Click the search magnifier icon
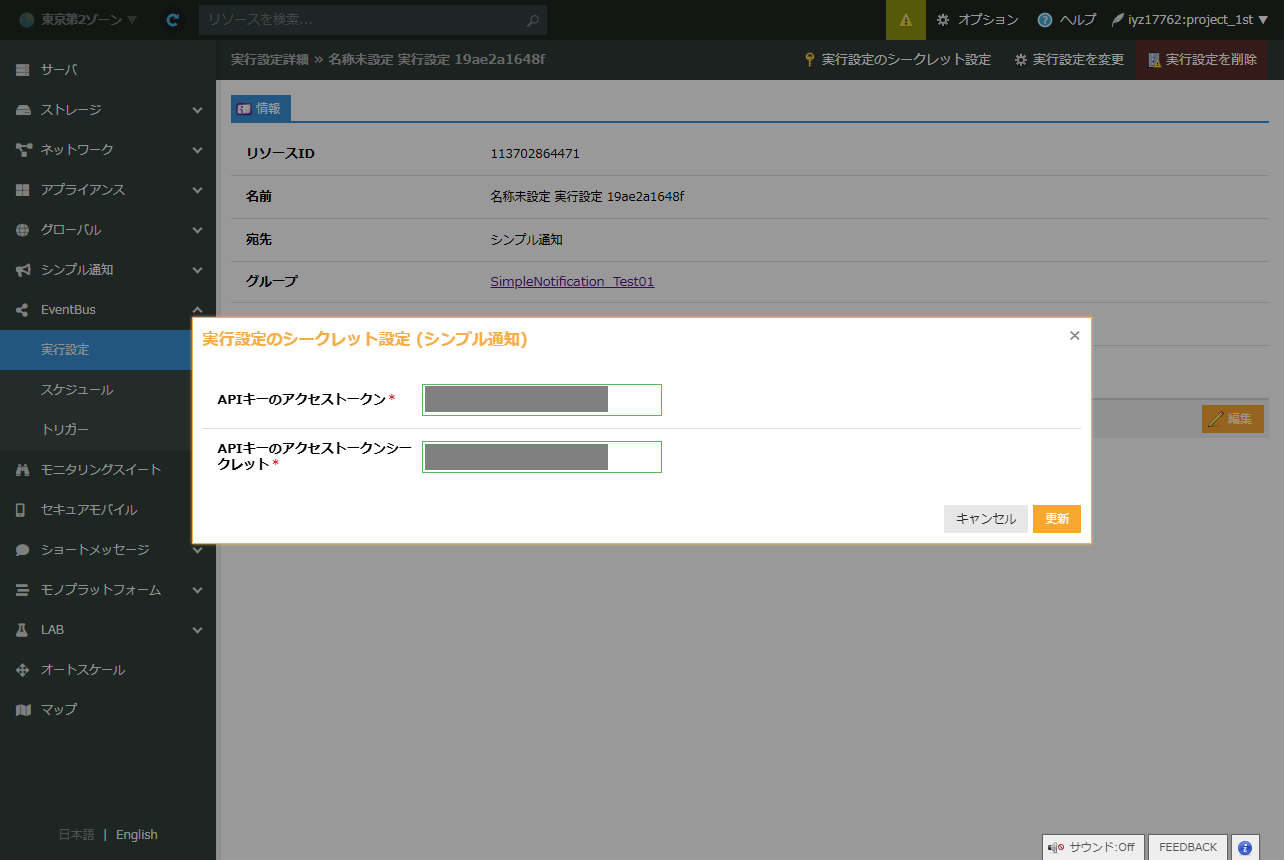1284x860 pixels. coord(534,20)
